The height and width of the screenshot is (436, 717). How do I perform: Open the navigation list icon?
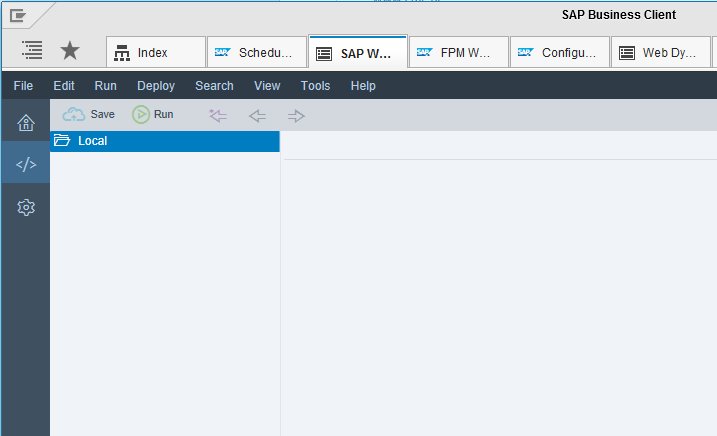pyautogui.click(x=32, y=50)
